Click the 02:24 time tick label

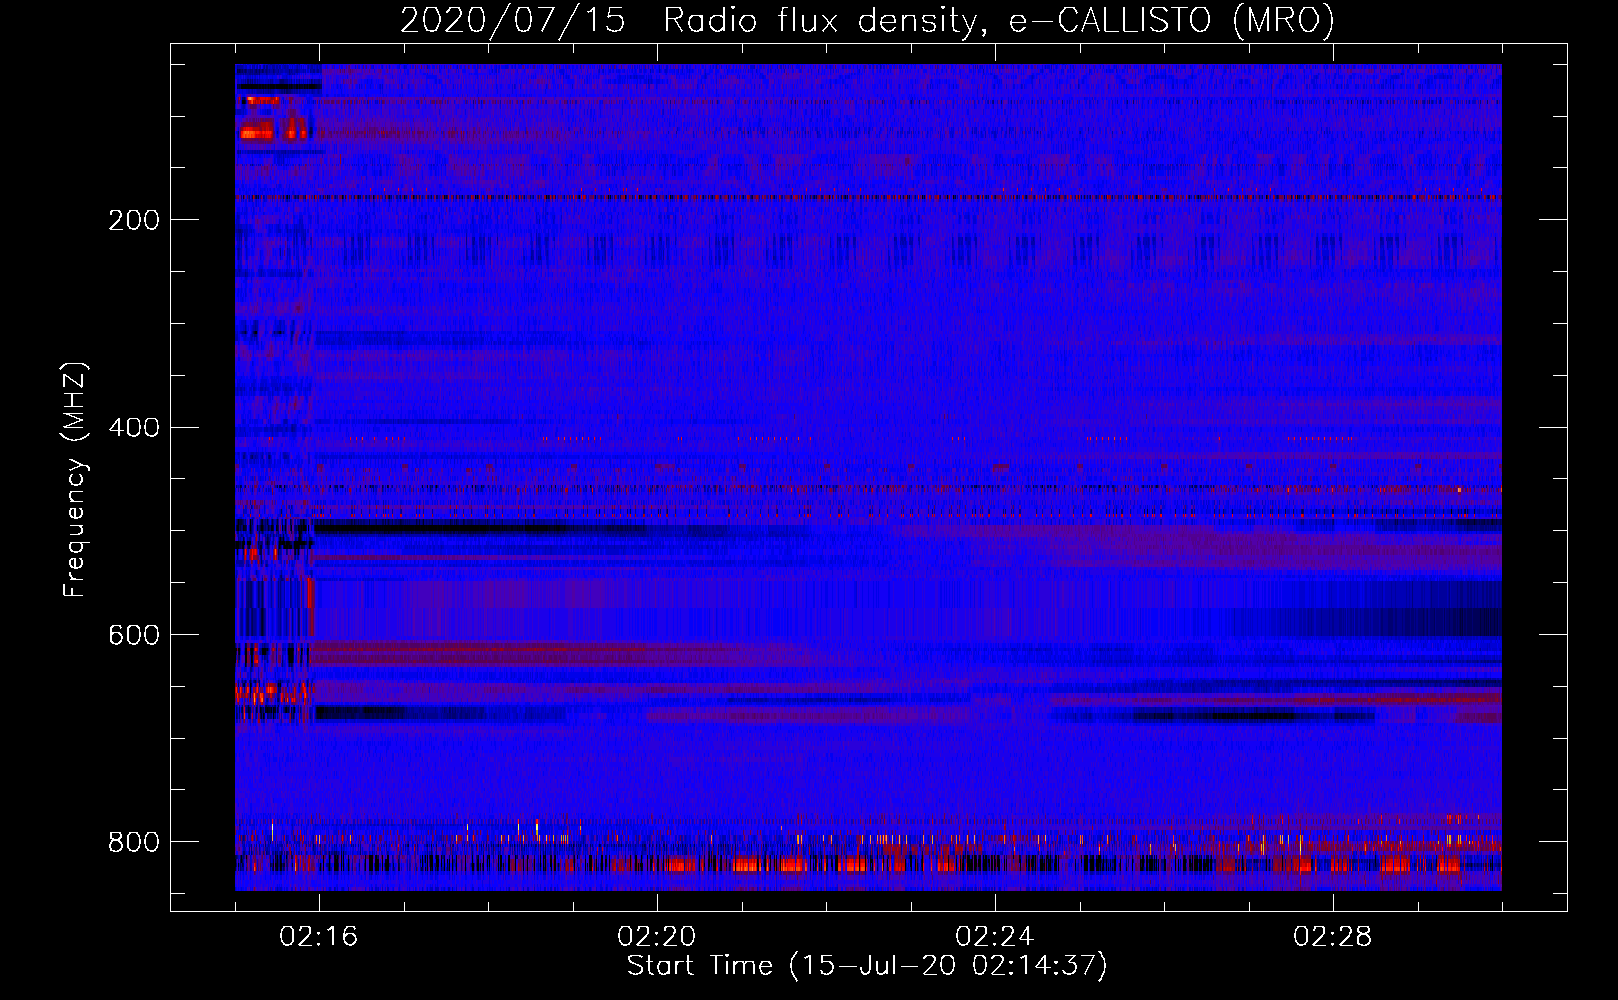pos(995,937)
